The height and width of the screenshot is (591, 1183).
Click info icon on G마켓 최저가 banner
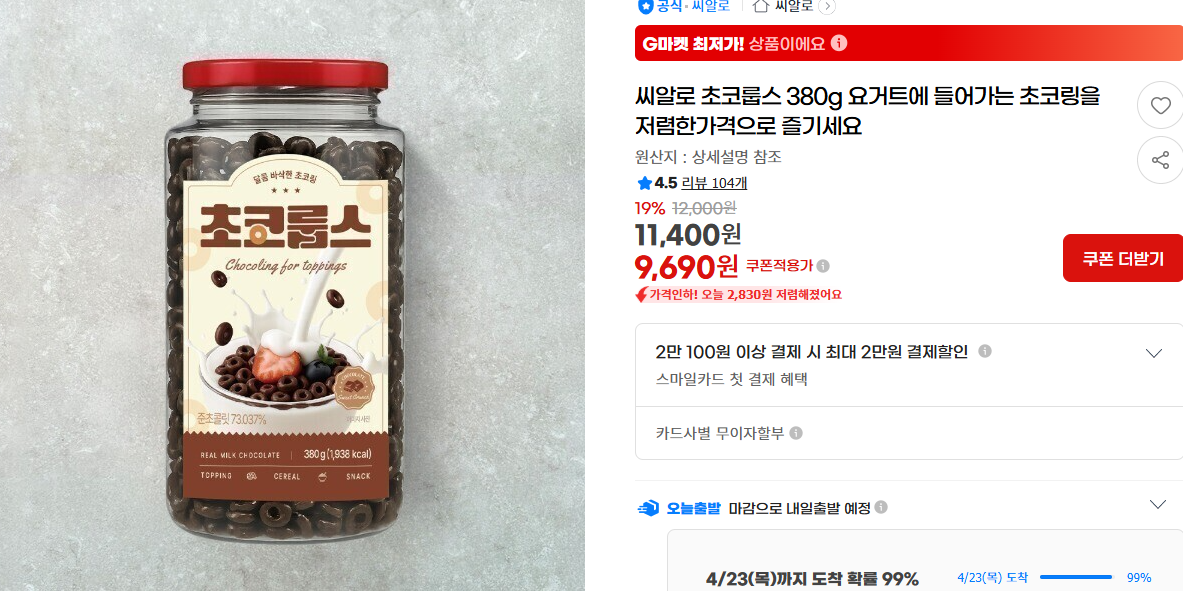pyautogui.click(x=839, y=43)
